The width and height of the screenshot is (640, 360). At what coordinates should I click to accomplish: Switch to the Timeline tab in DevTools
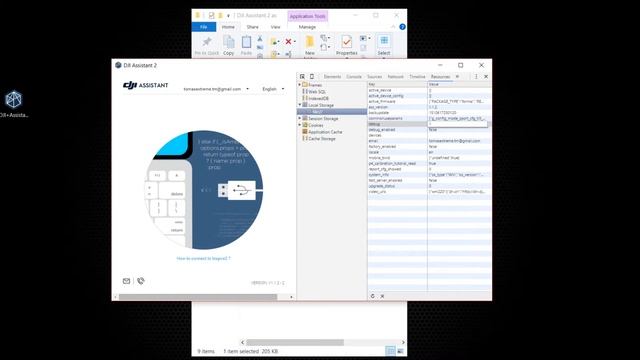pos(417,76)
